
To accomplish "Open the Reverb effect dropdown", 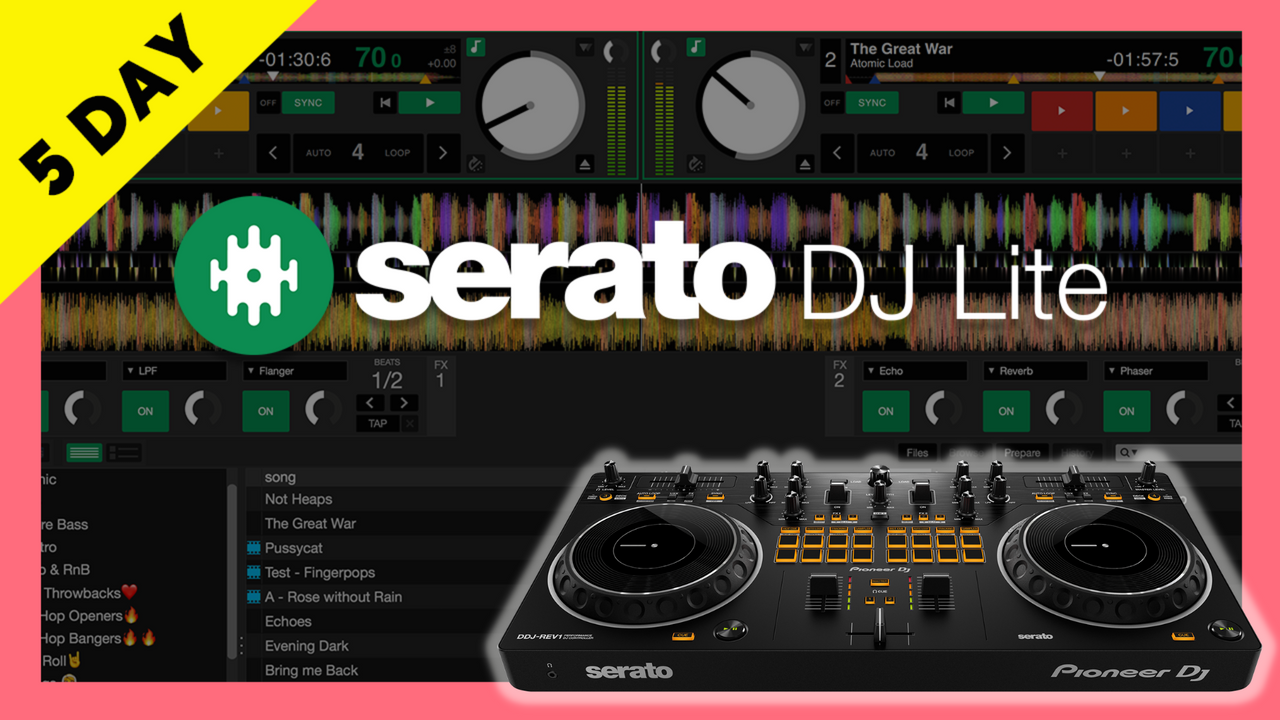I will click(x=1034, y=371).
